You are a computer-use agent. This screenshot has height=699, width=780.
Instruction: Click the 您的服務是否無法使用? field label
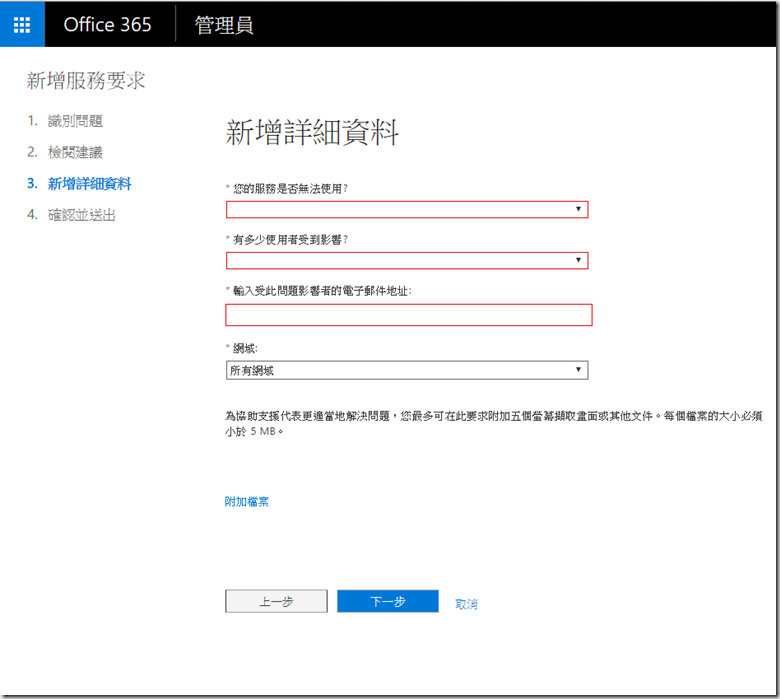click(x=289, y=188)
